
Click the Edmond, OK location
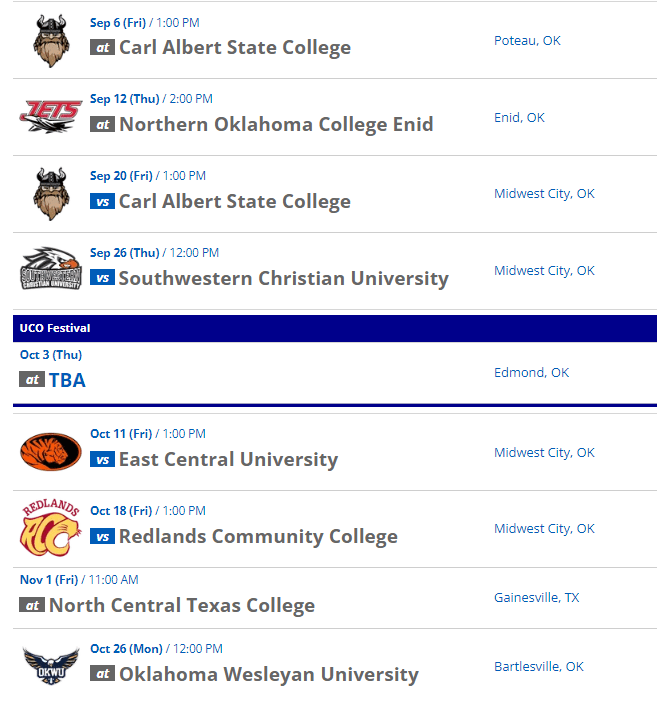point(531,373)
